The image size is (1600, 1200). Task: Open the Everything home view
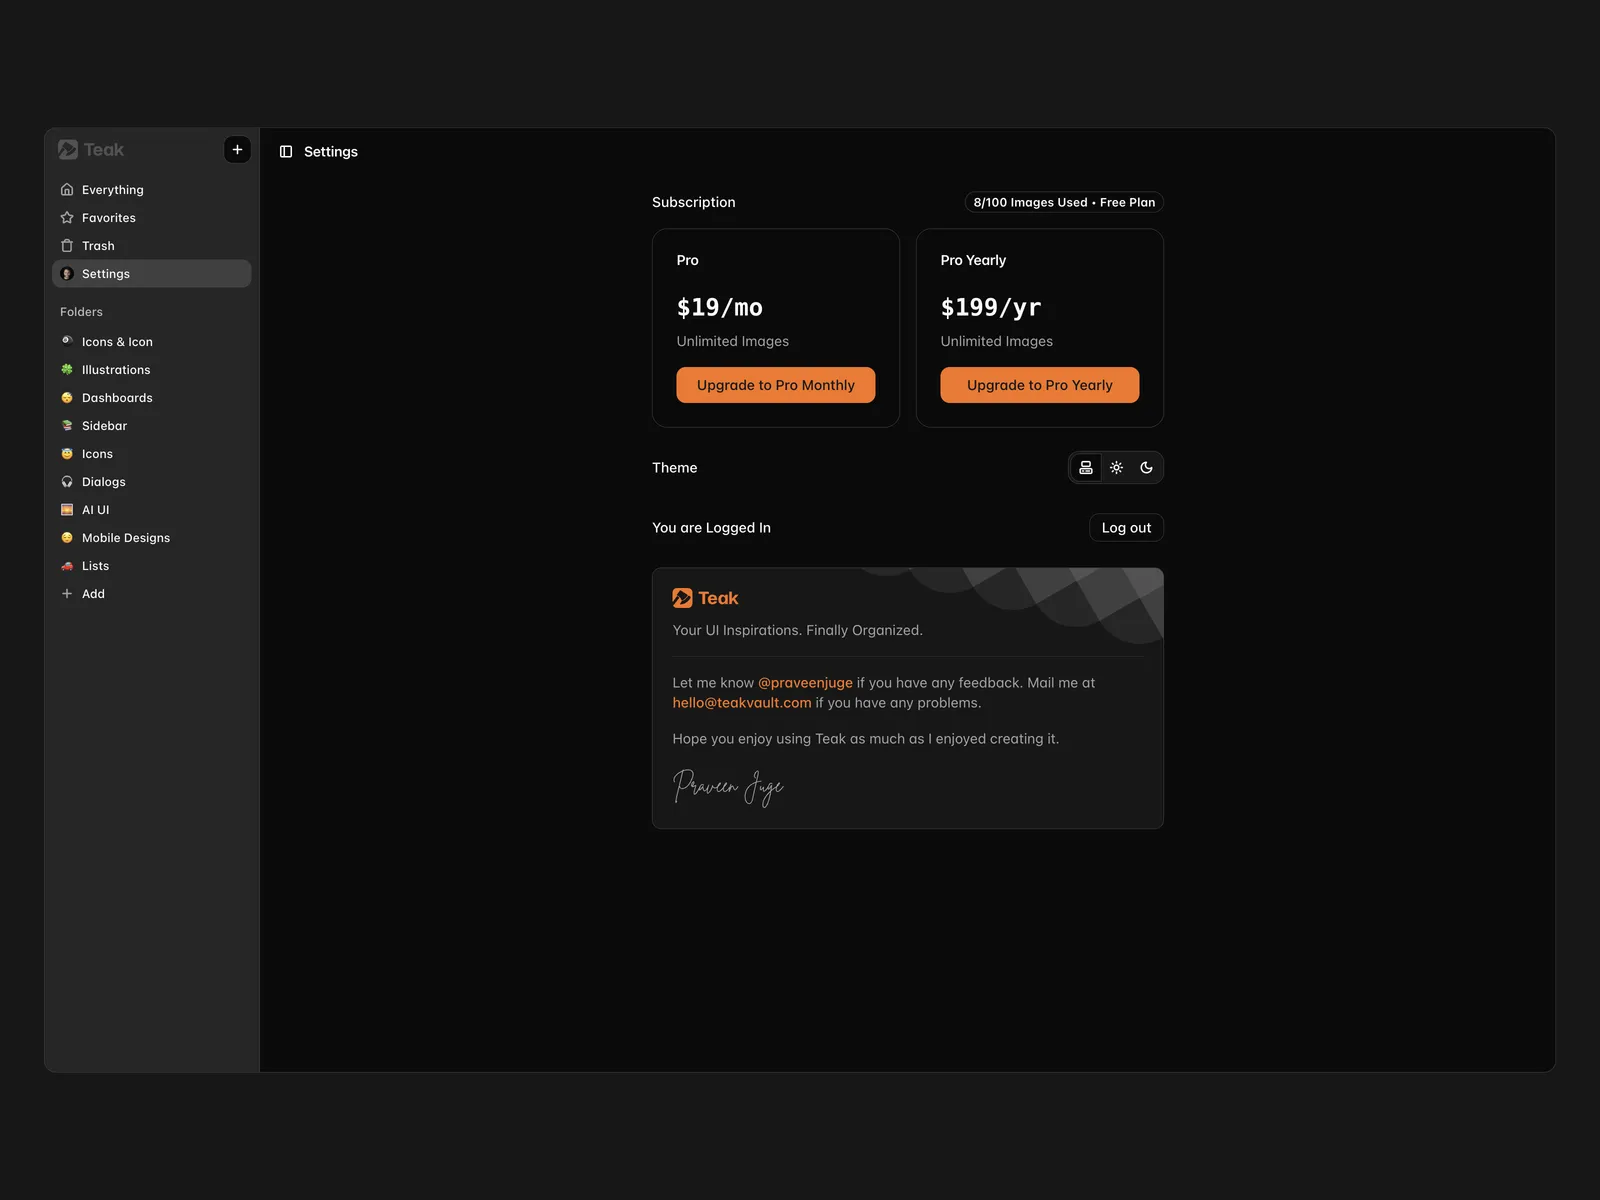click(112, 190)
